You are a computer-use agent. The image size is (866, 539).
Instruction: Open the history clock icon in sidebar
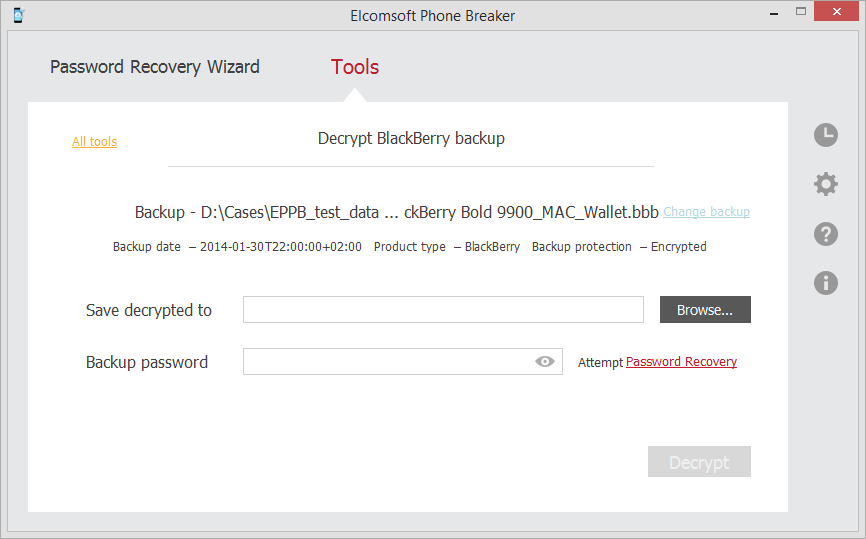pos(825,135)
